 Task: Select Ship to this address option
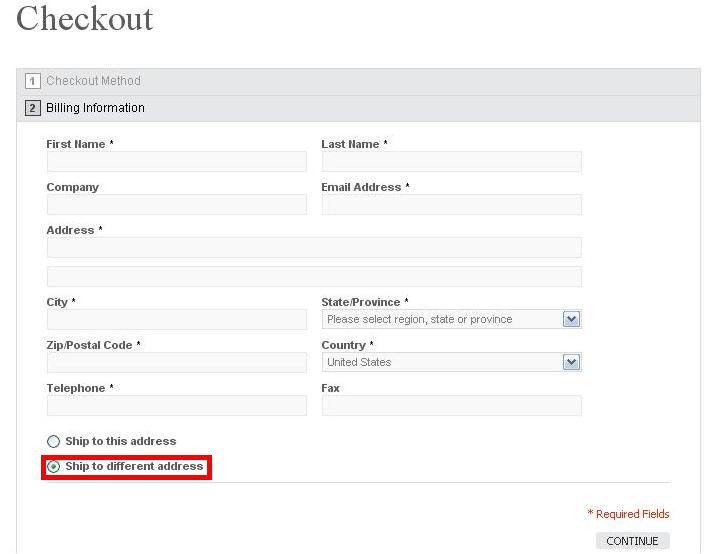pyautogui.click(x=53, y=441)
